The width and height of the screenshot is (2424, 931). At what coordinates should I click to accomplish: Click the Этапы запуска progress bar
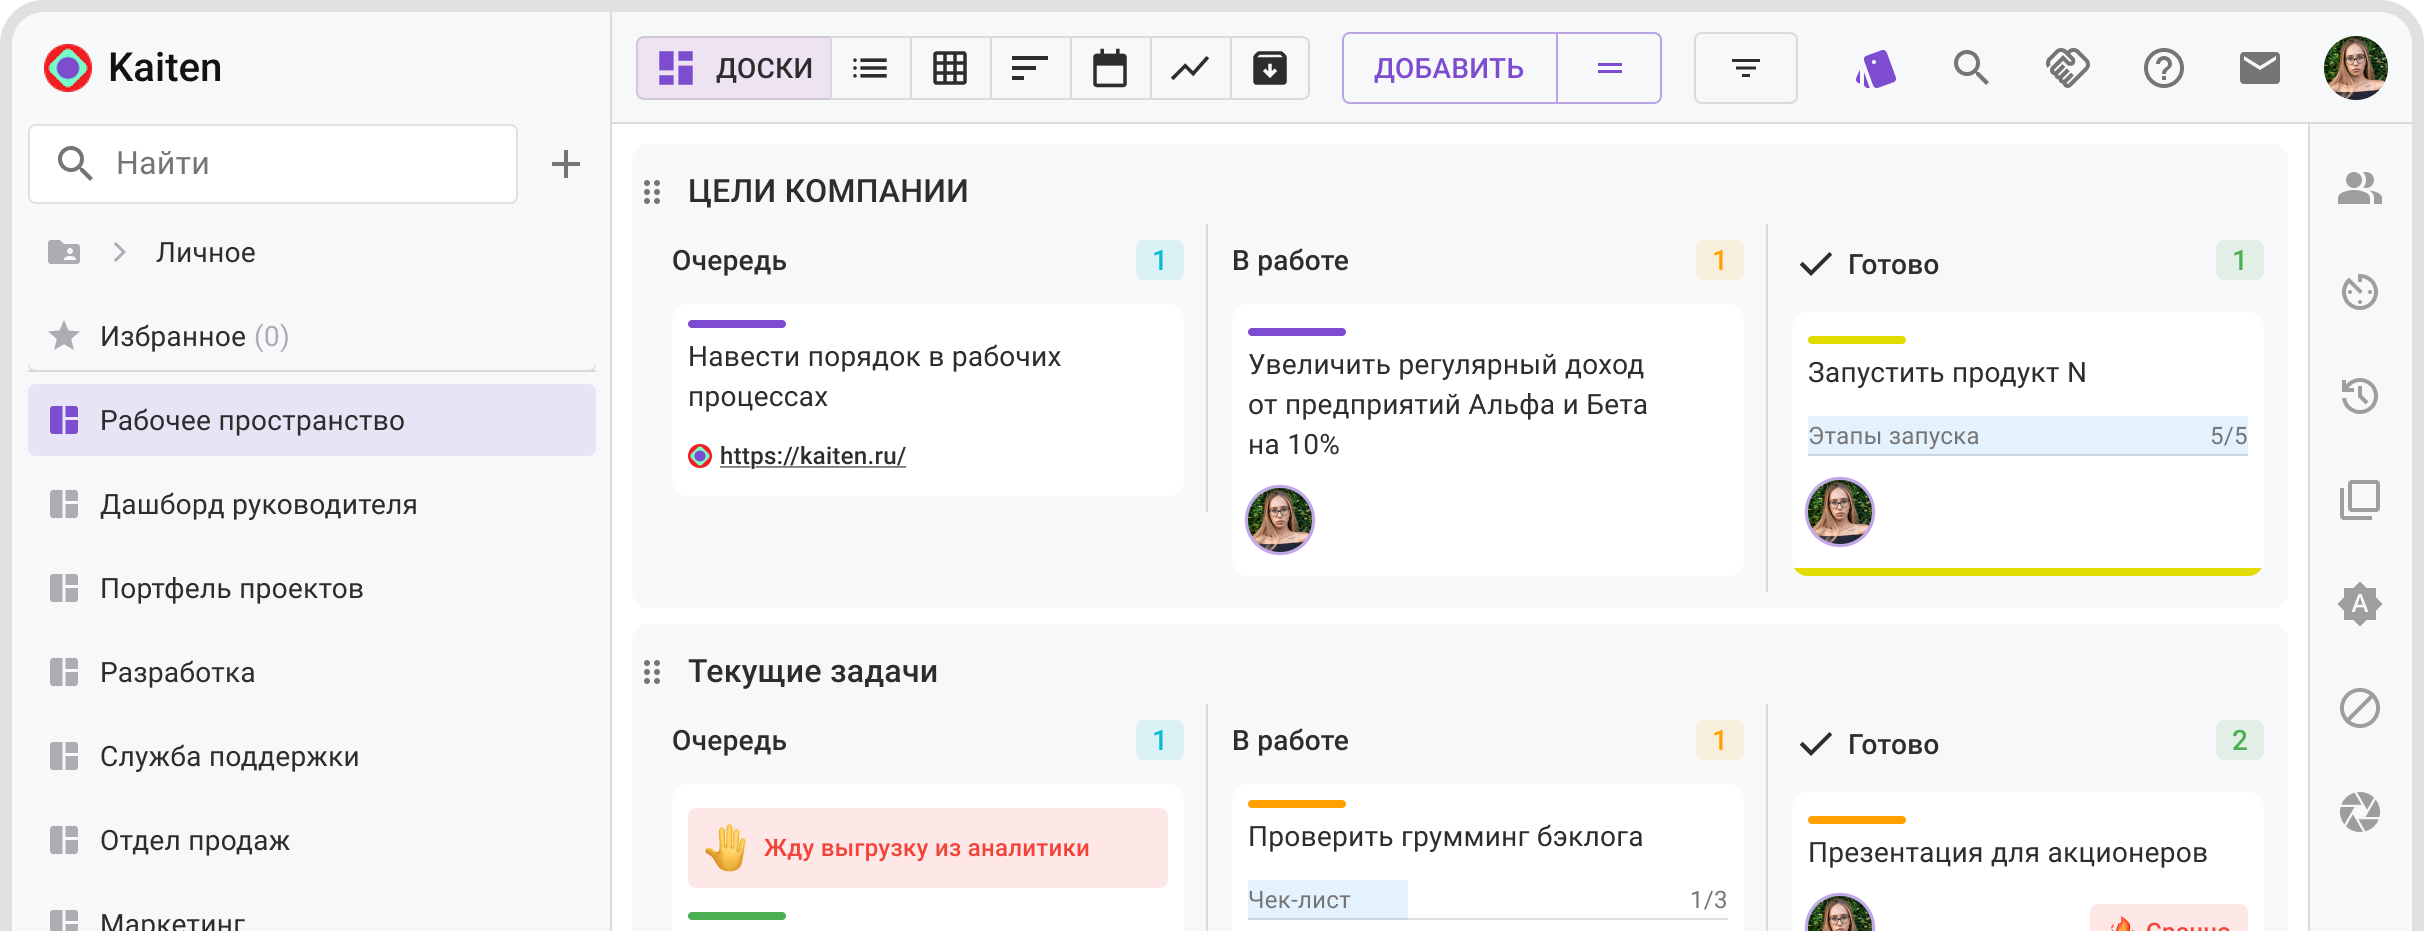point(2027,436)
